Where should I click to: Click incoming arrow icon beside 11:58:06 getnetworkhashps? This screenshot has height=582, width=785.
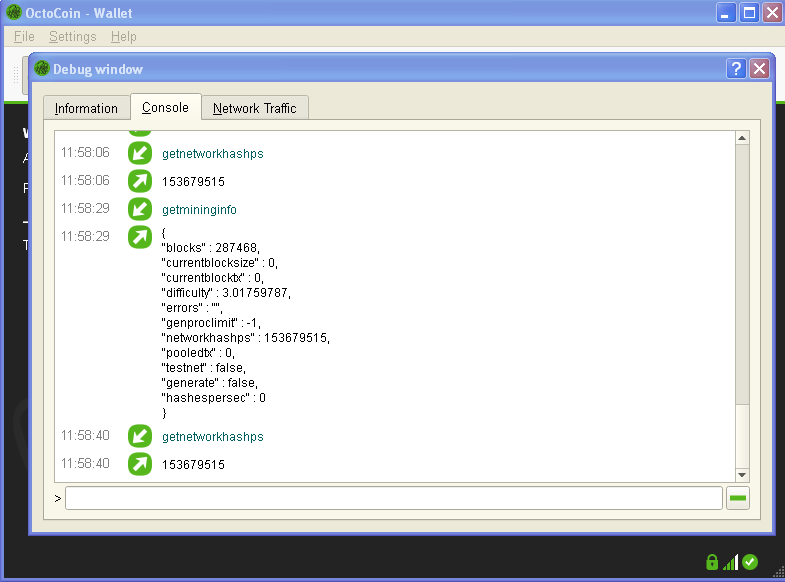(140, 153)
